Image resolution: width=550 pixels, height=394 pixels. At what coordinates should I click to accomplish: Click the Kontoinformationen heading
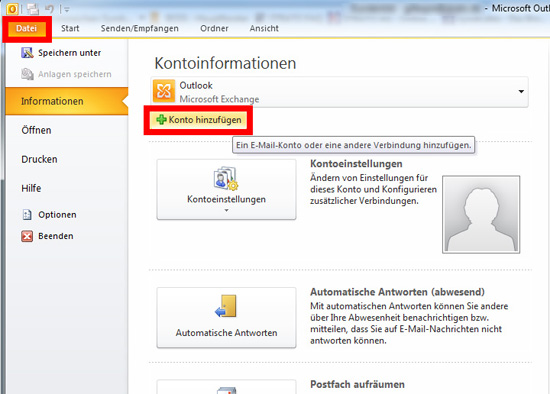point(225,63)
